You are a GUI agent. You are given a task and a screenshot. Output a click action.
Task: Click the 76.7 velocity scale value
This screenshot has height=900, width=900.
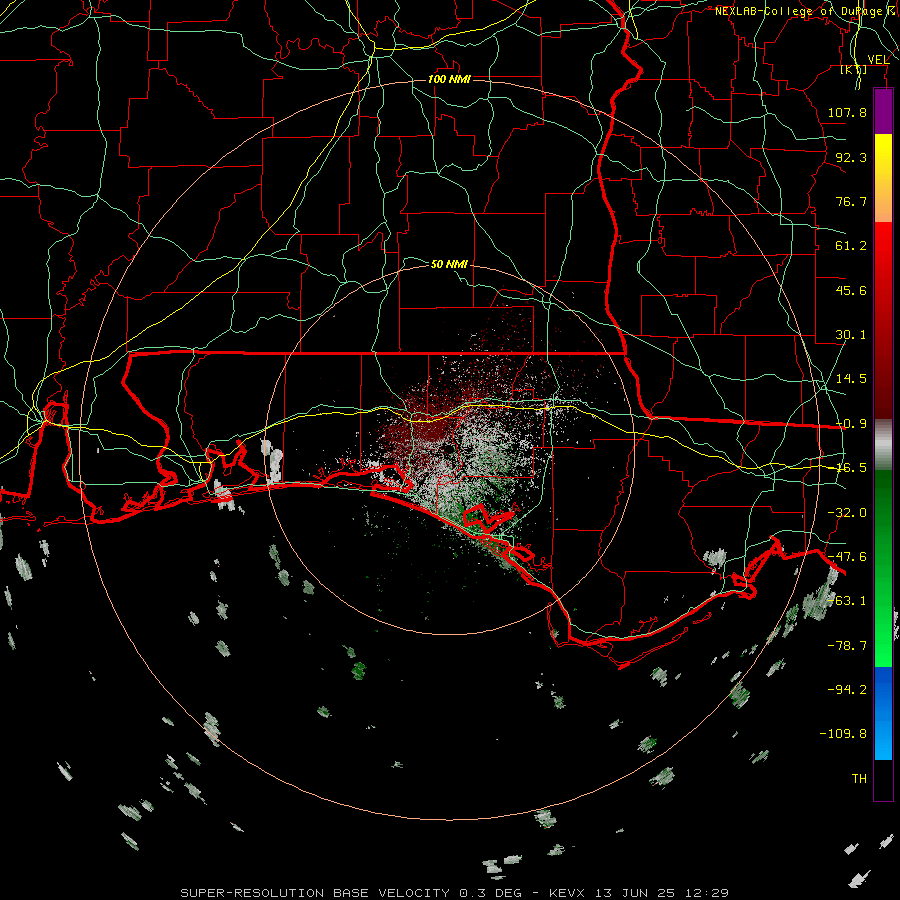click(851, 201)
